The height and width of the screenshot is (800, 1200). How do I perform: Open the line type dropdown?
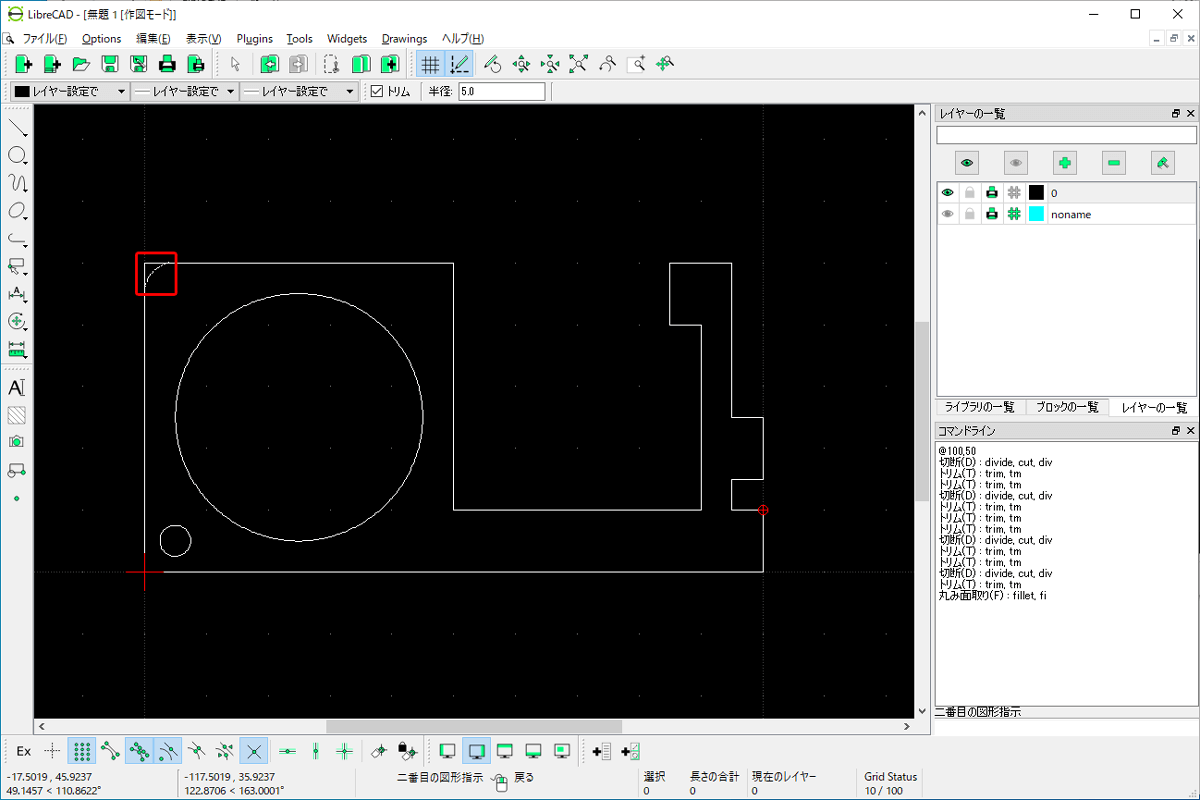click(x=299, y=91)
